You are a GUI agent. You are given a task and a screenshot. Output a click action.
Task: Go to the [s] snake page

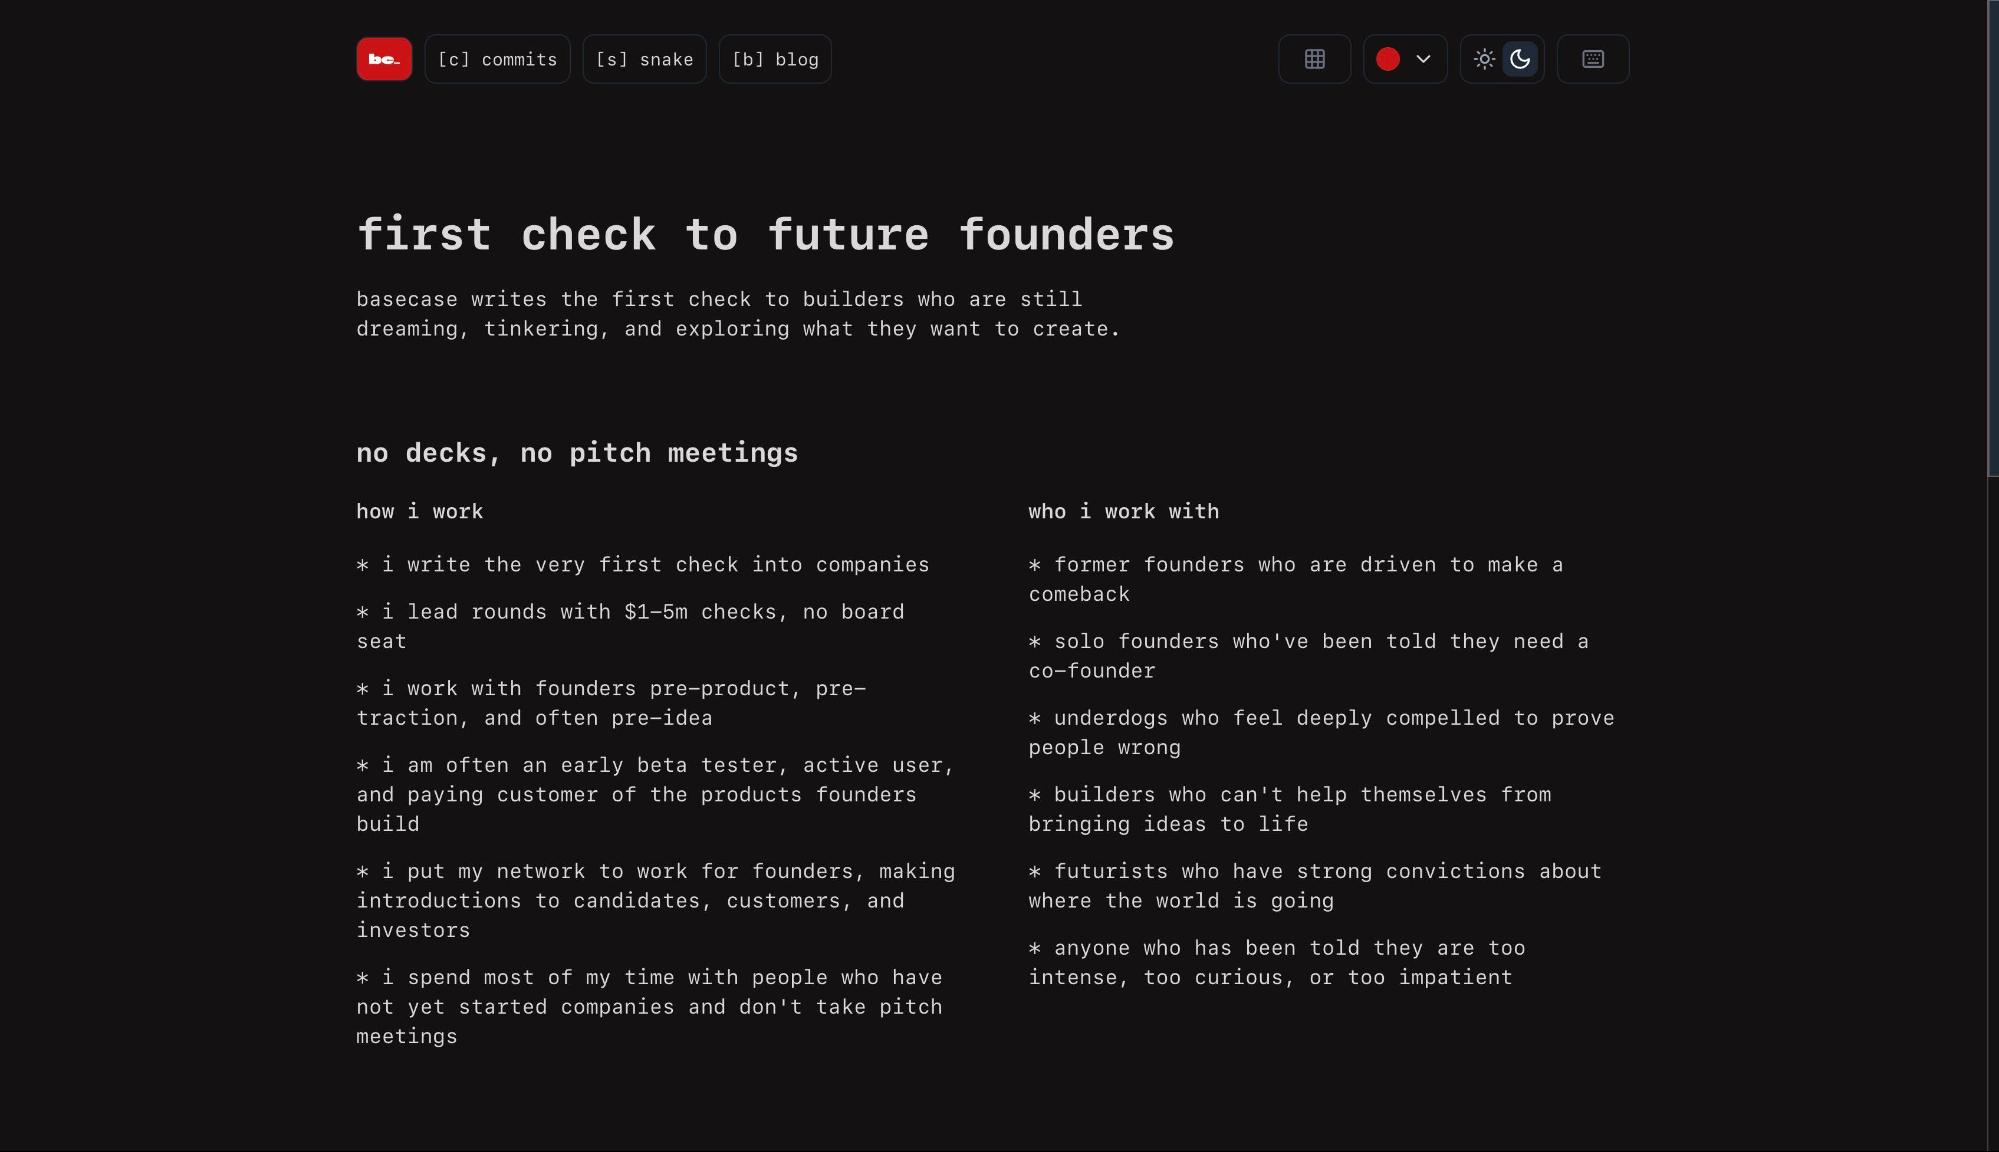point(645,59)
